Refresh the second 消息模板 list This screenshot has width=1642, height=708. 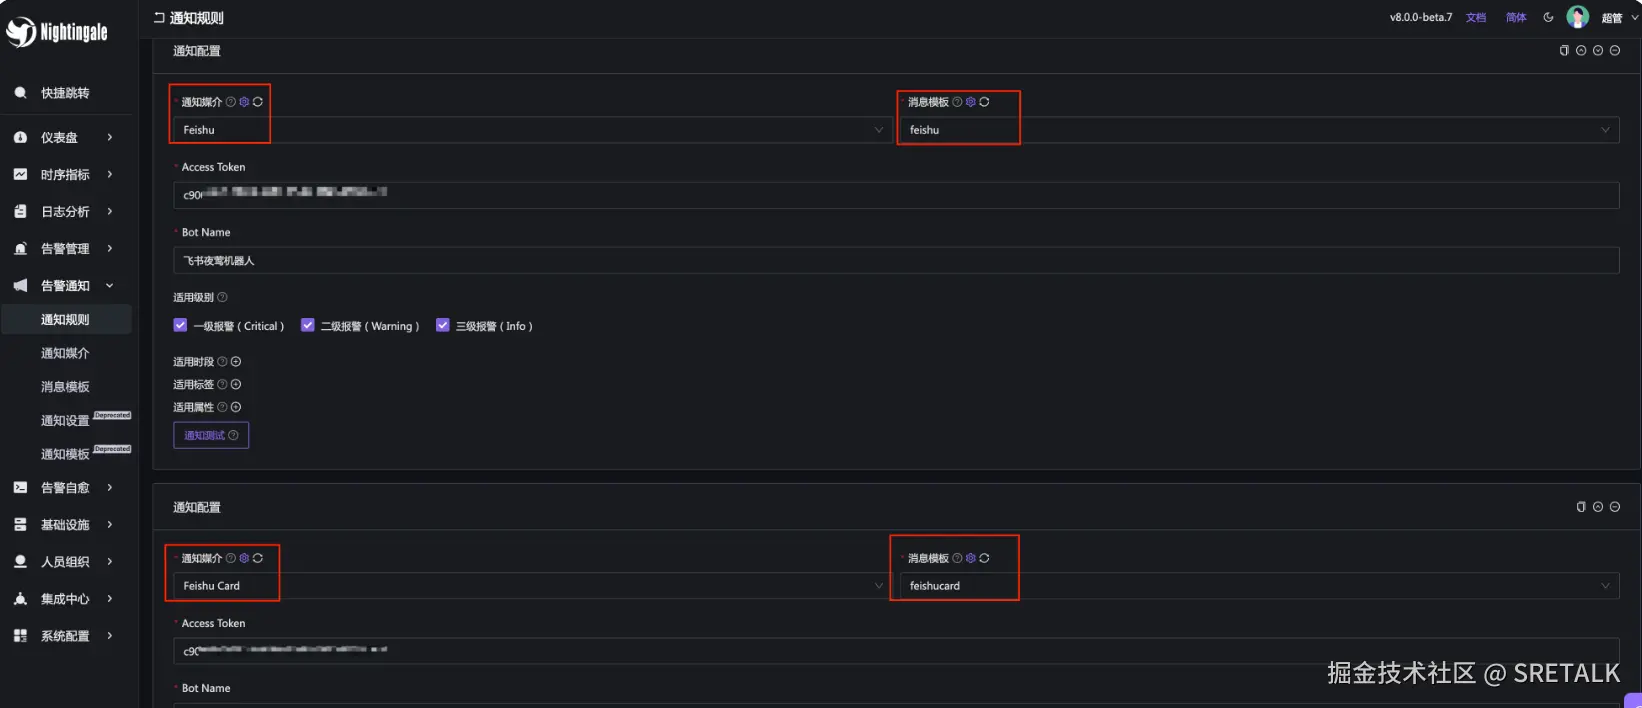tap(984, 558)
